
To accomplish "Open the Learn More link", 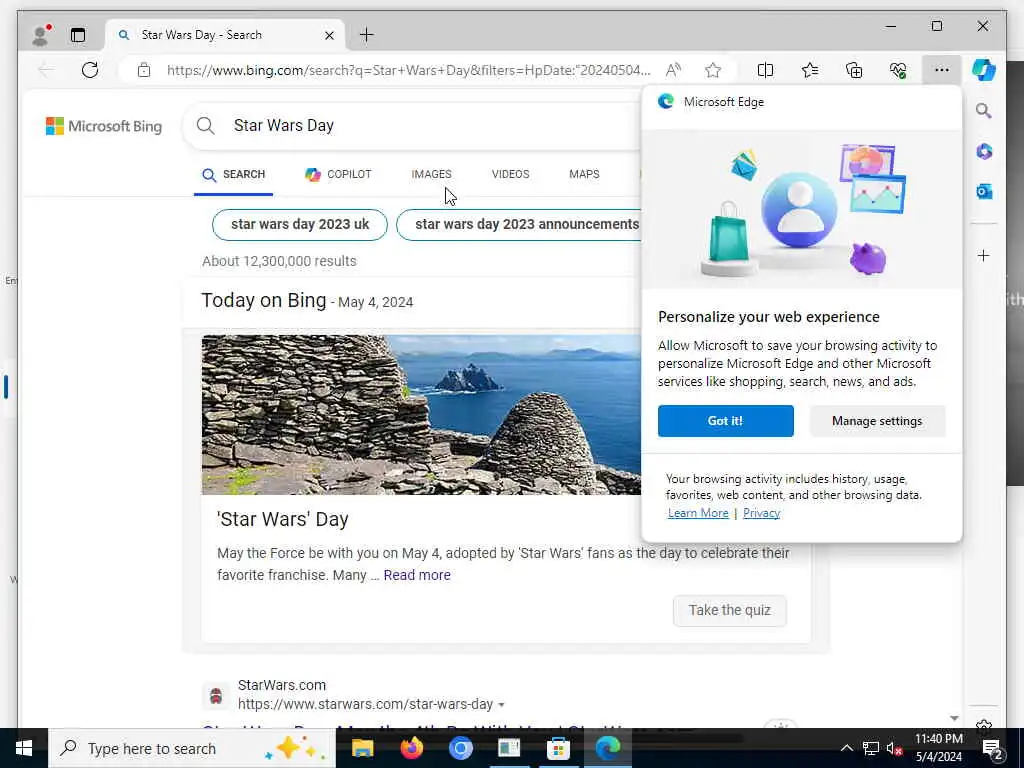I will click(698, 513).
